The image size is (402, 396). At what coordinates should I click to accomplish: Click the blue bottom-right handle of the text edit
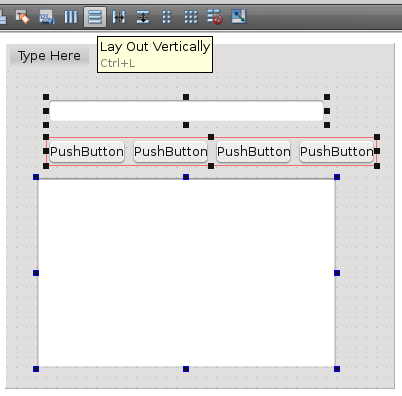pyautogui.click(x=337, y=369)
